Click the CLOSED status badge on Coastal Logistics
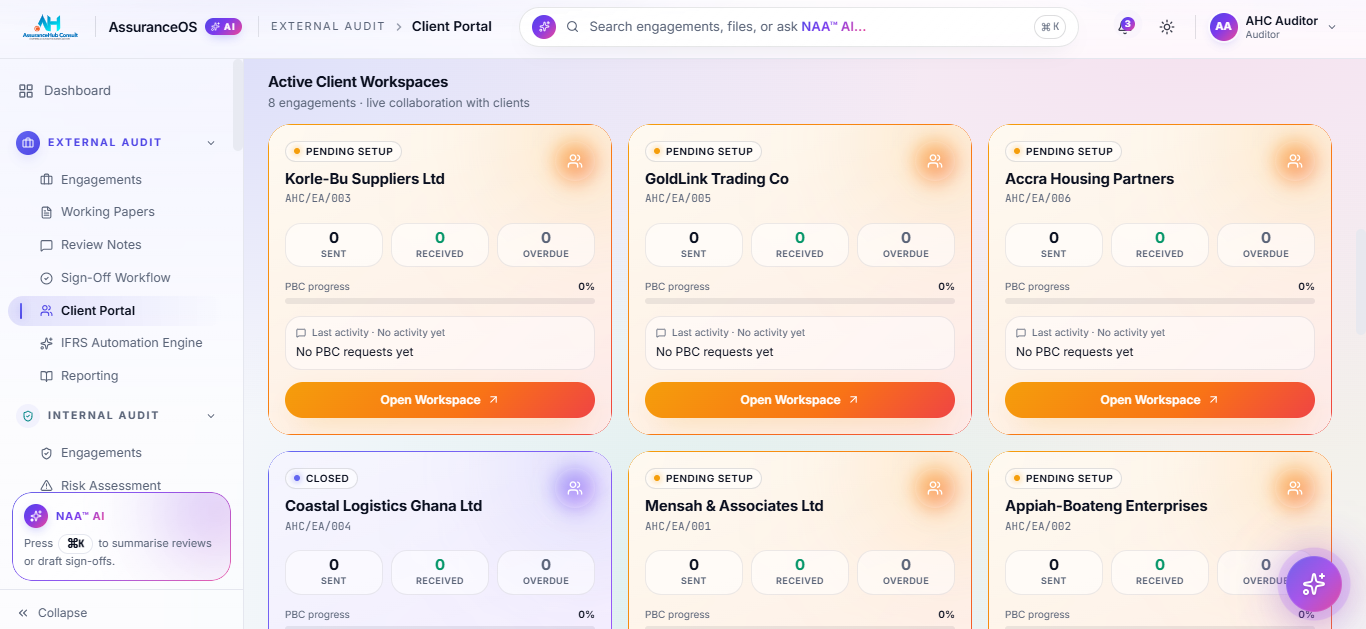Viewport: 1366px width, 629px height. 322,479
